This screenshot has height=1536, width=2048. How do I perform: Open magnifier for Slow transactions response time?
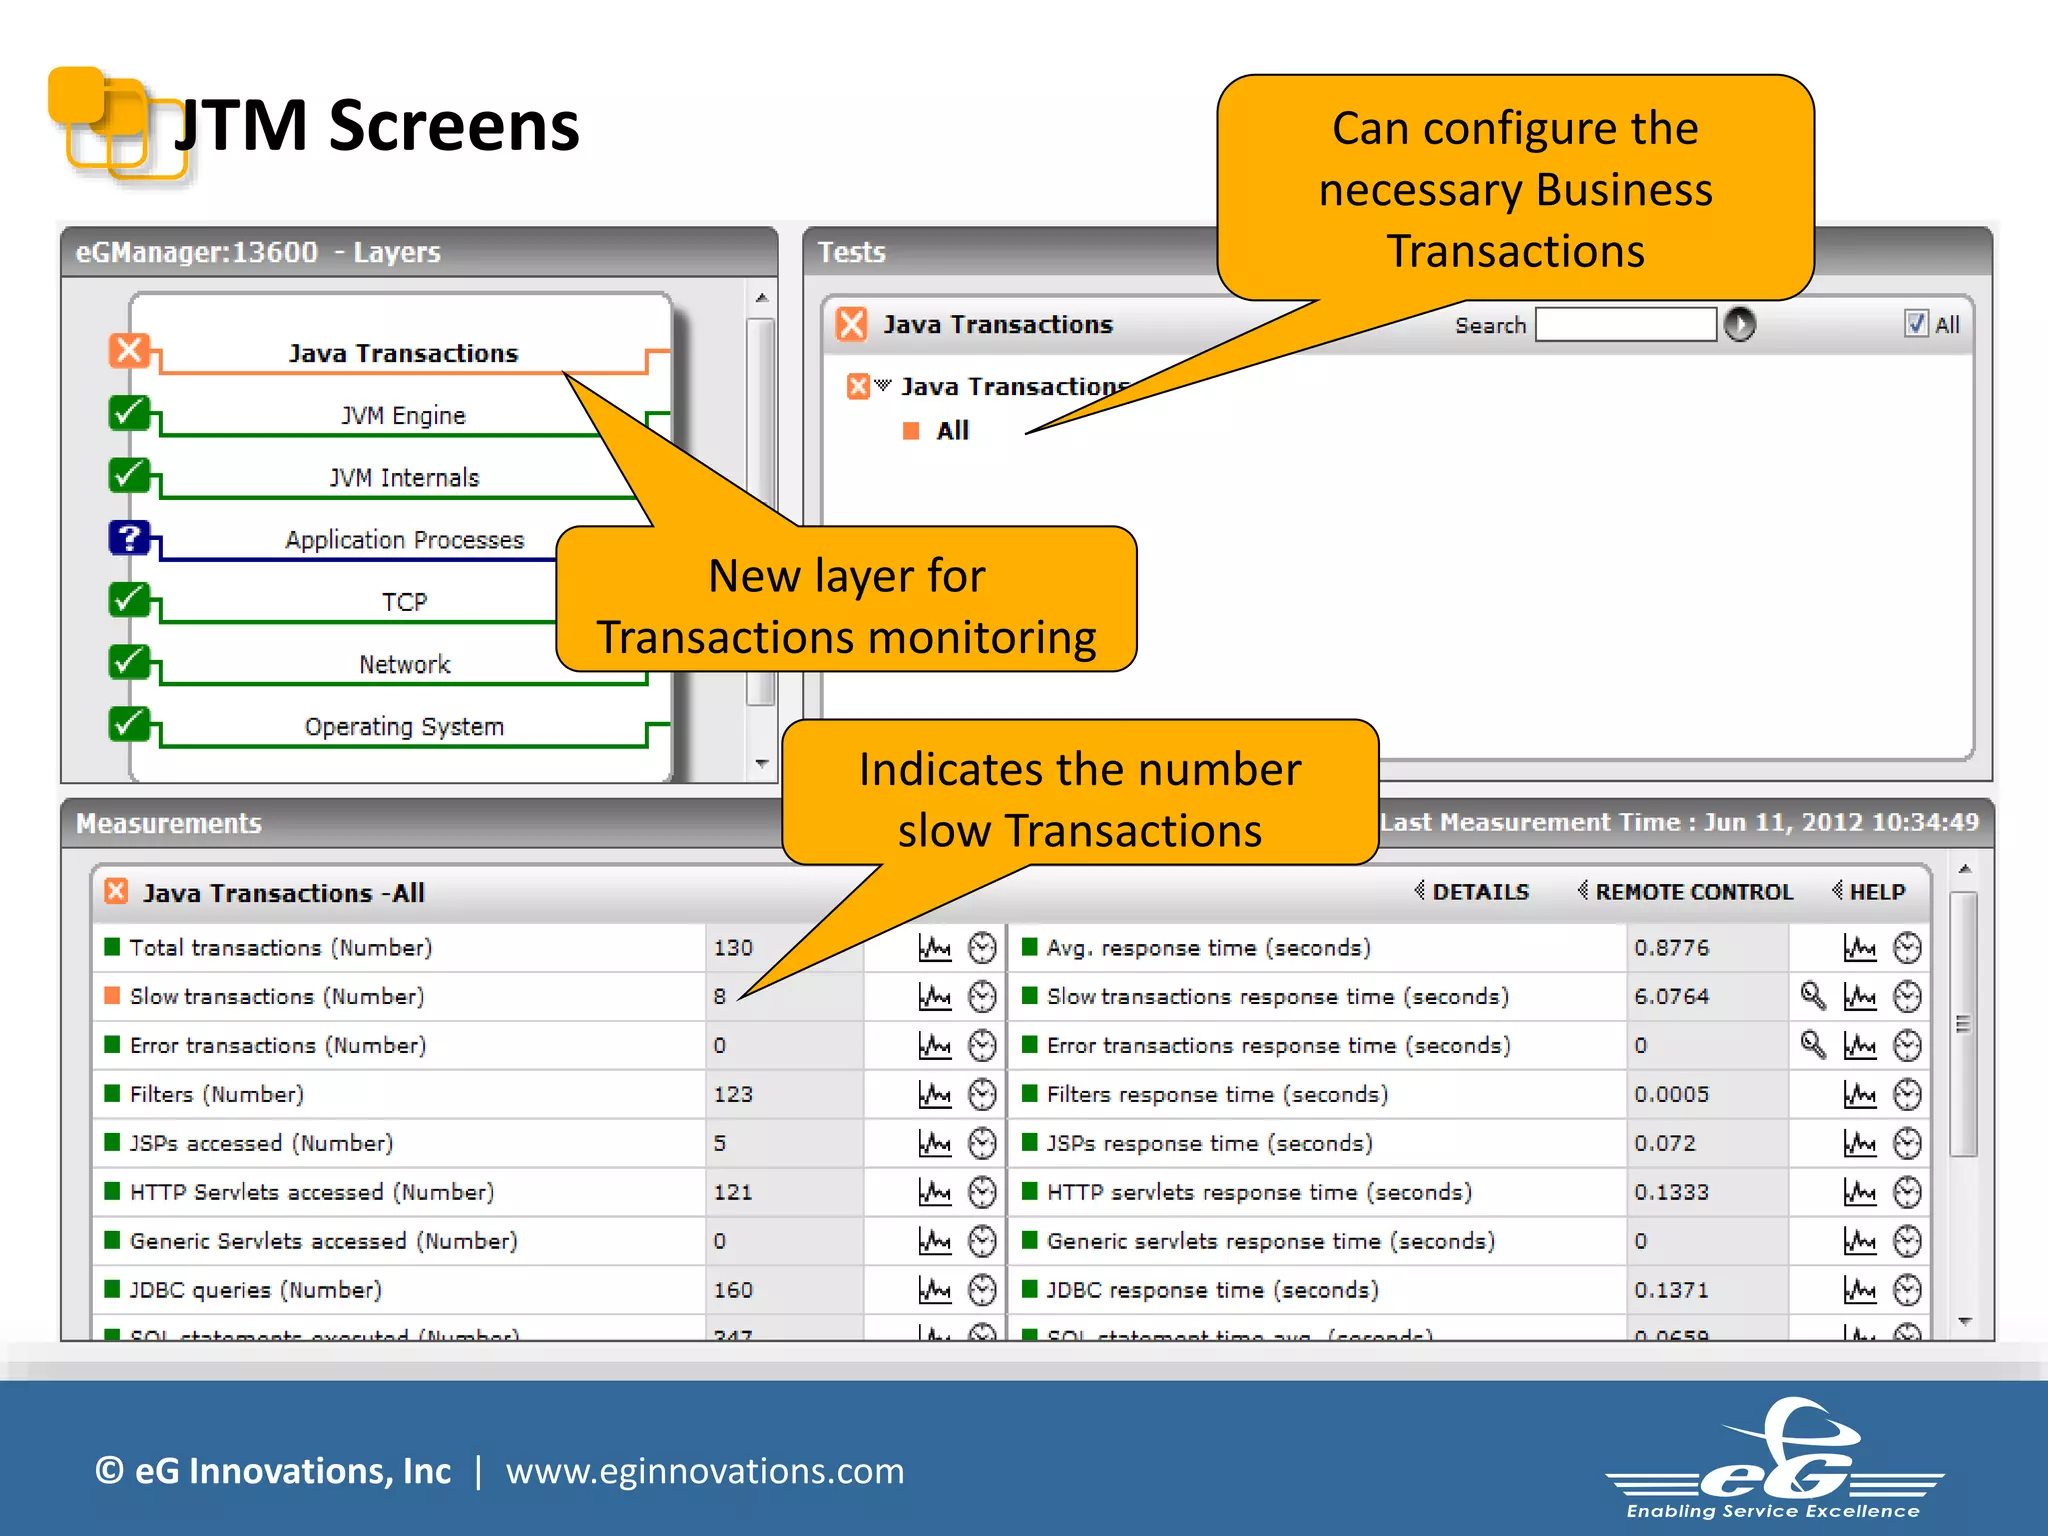(x=1812, y=996)
